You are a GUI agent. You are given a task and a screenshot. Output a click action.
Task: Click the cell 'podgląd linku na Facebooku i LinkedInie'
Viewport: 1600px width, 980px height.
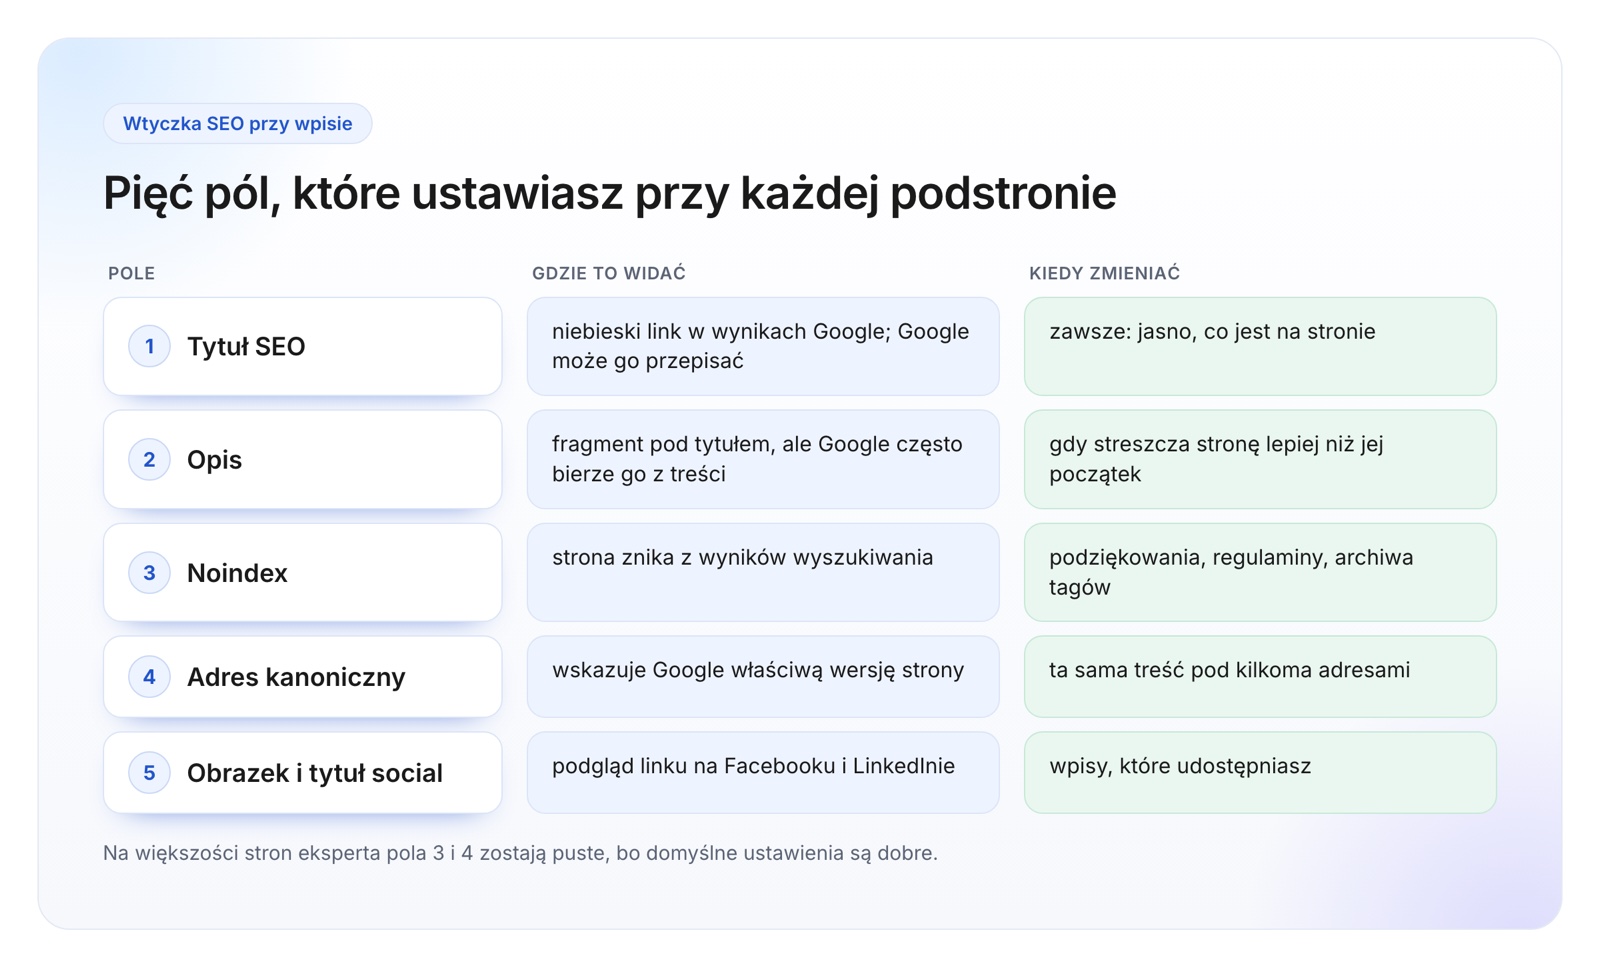763,773
